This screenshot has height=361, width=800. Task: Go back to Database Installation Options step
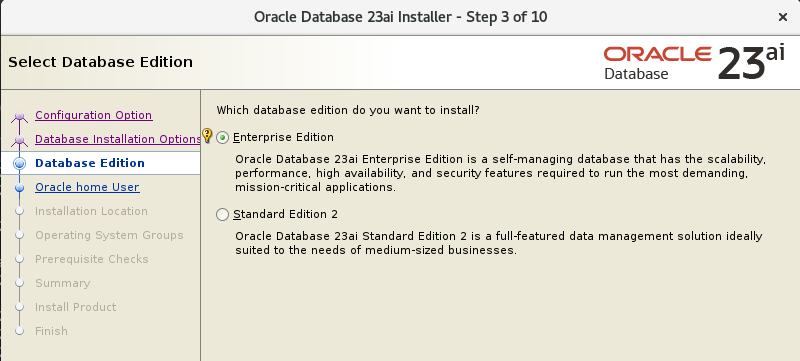click(x=118, y=139)
